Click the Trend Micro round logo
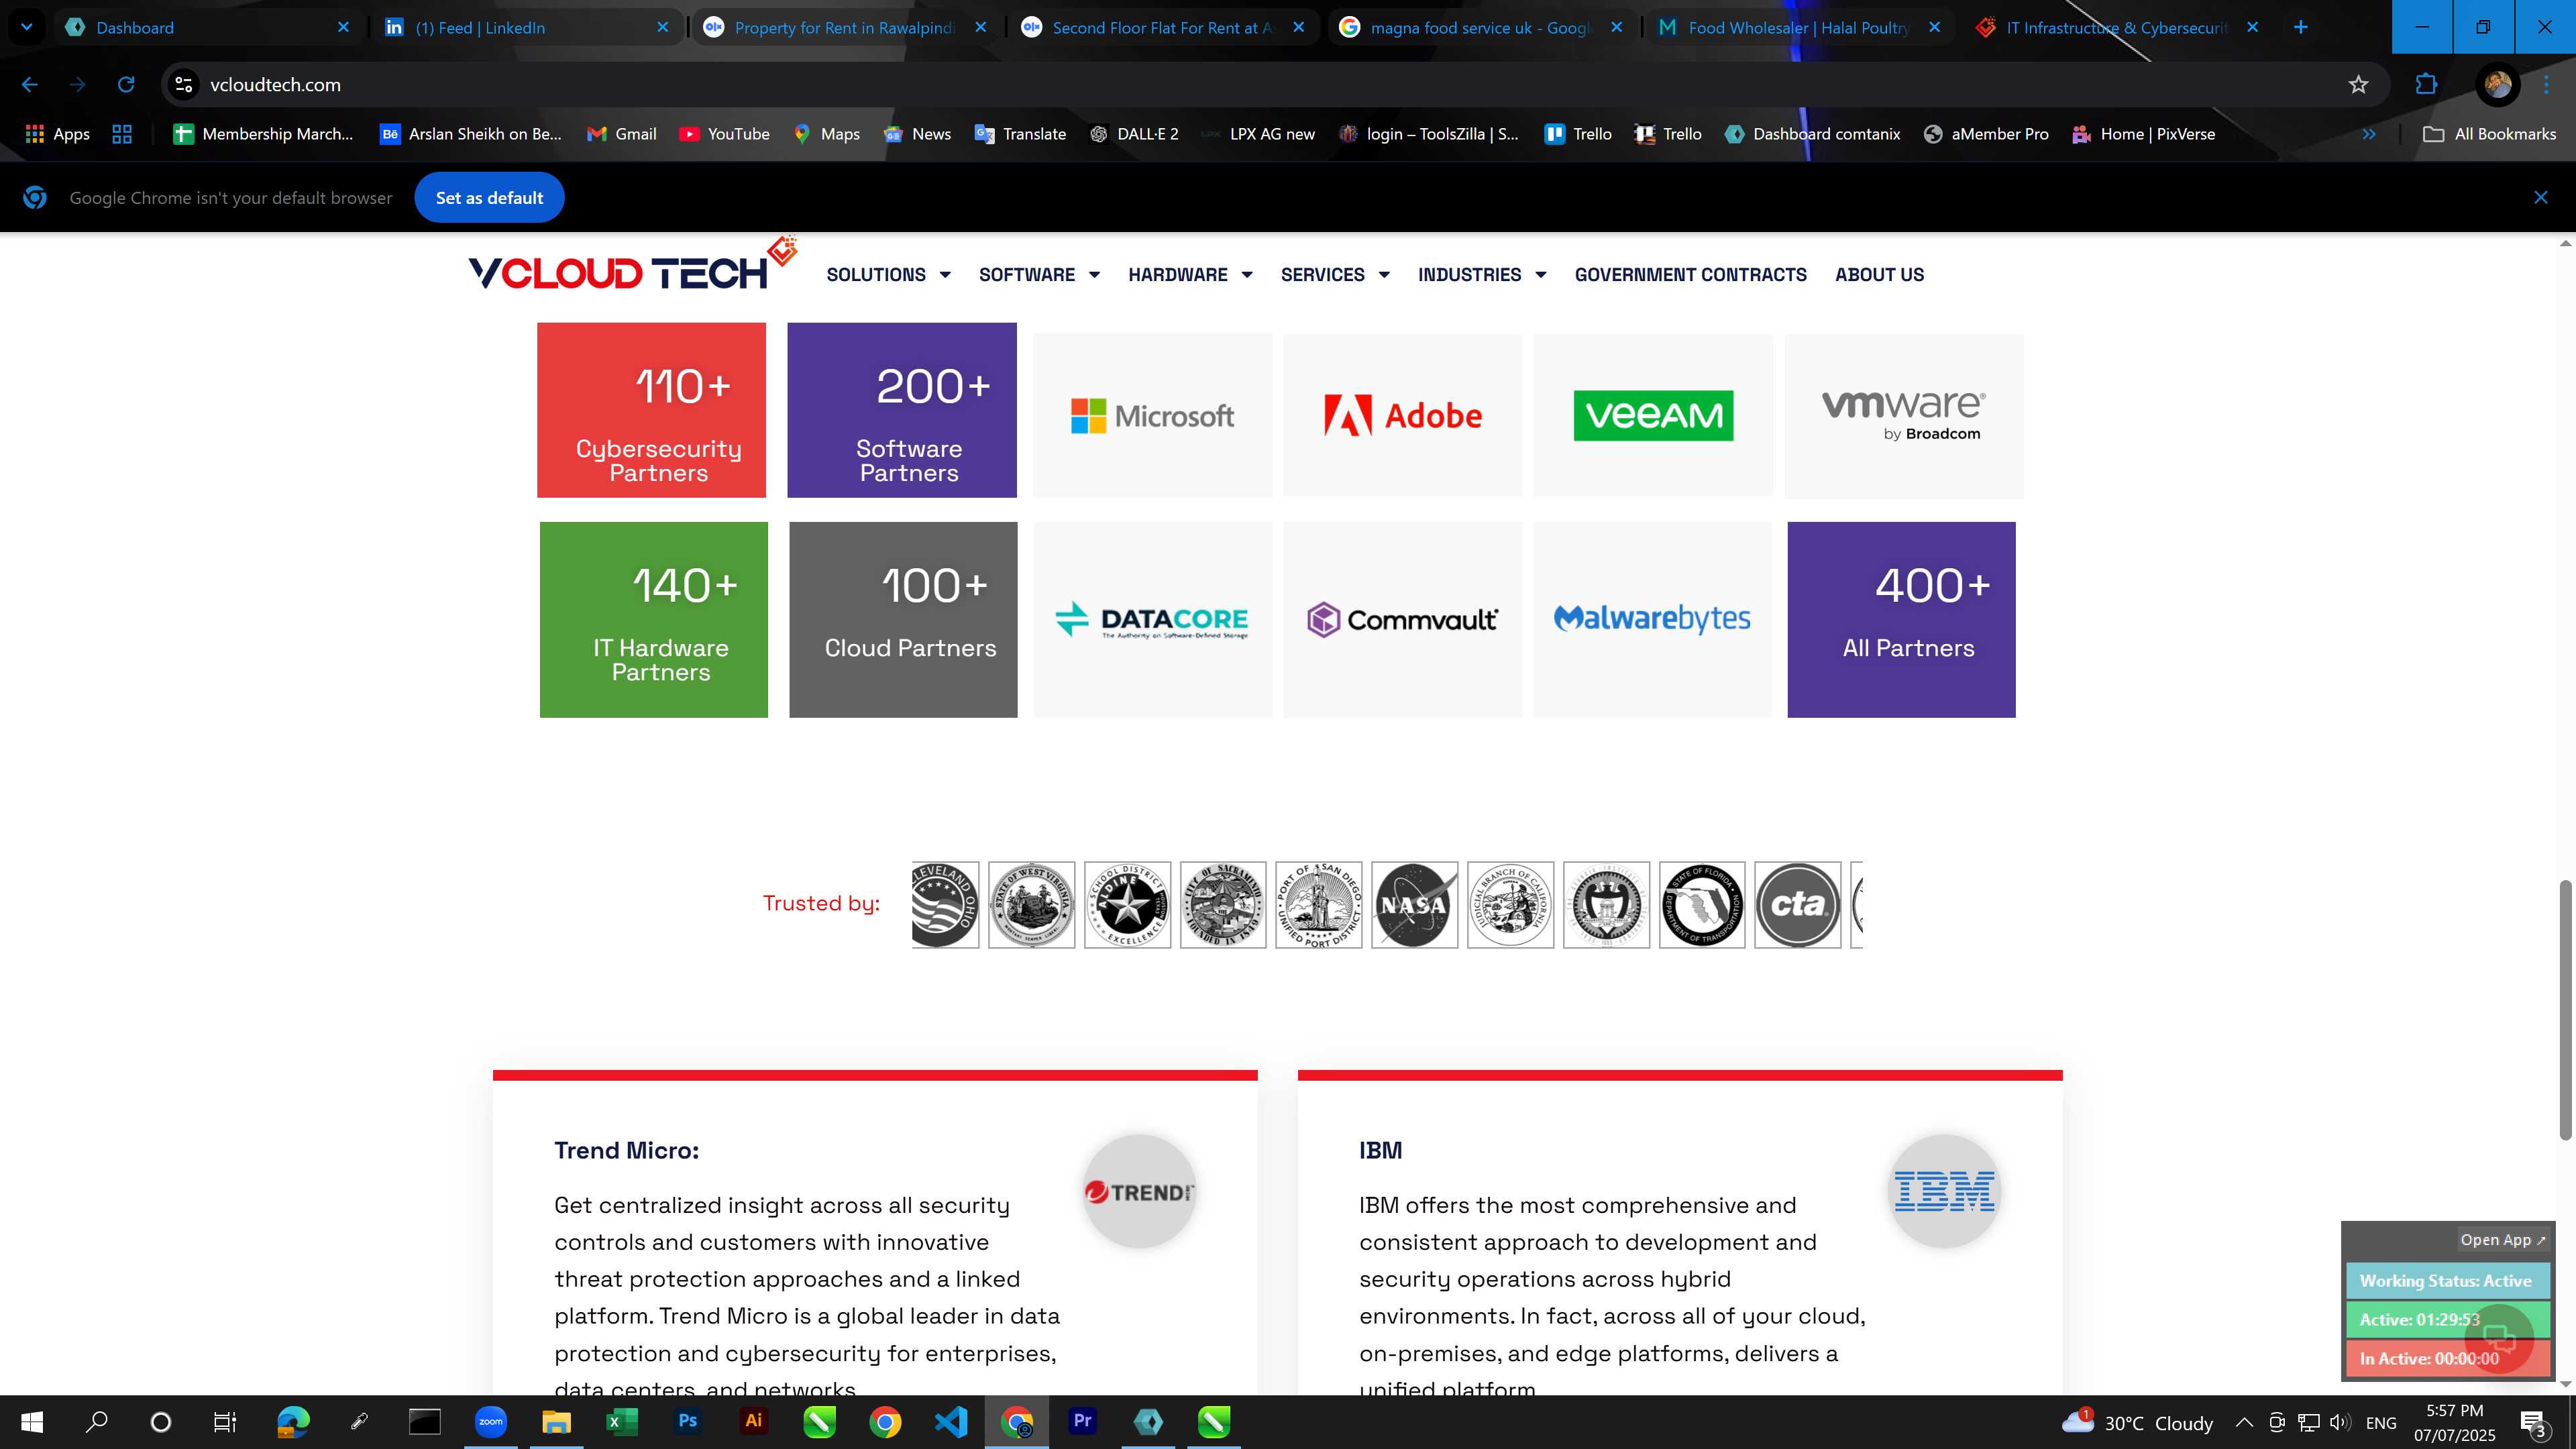2576x1449 pixels. [x=1139, y=1191]
